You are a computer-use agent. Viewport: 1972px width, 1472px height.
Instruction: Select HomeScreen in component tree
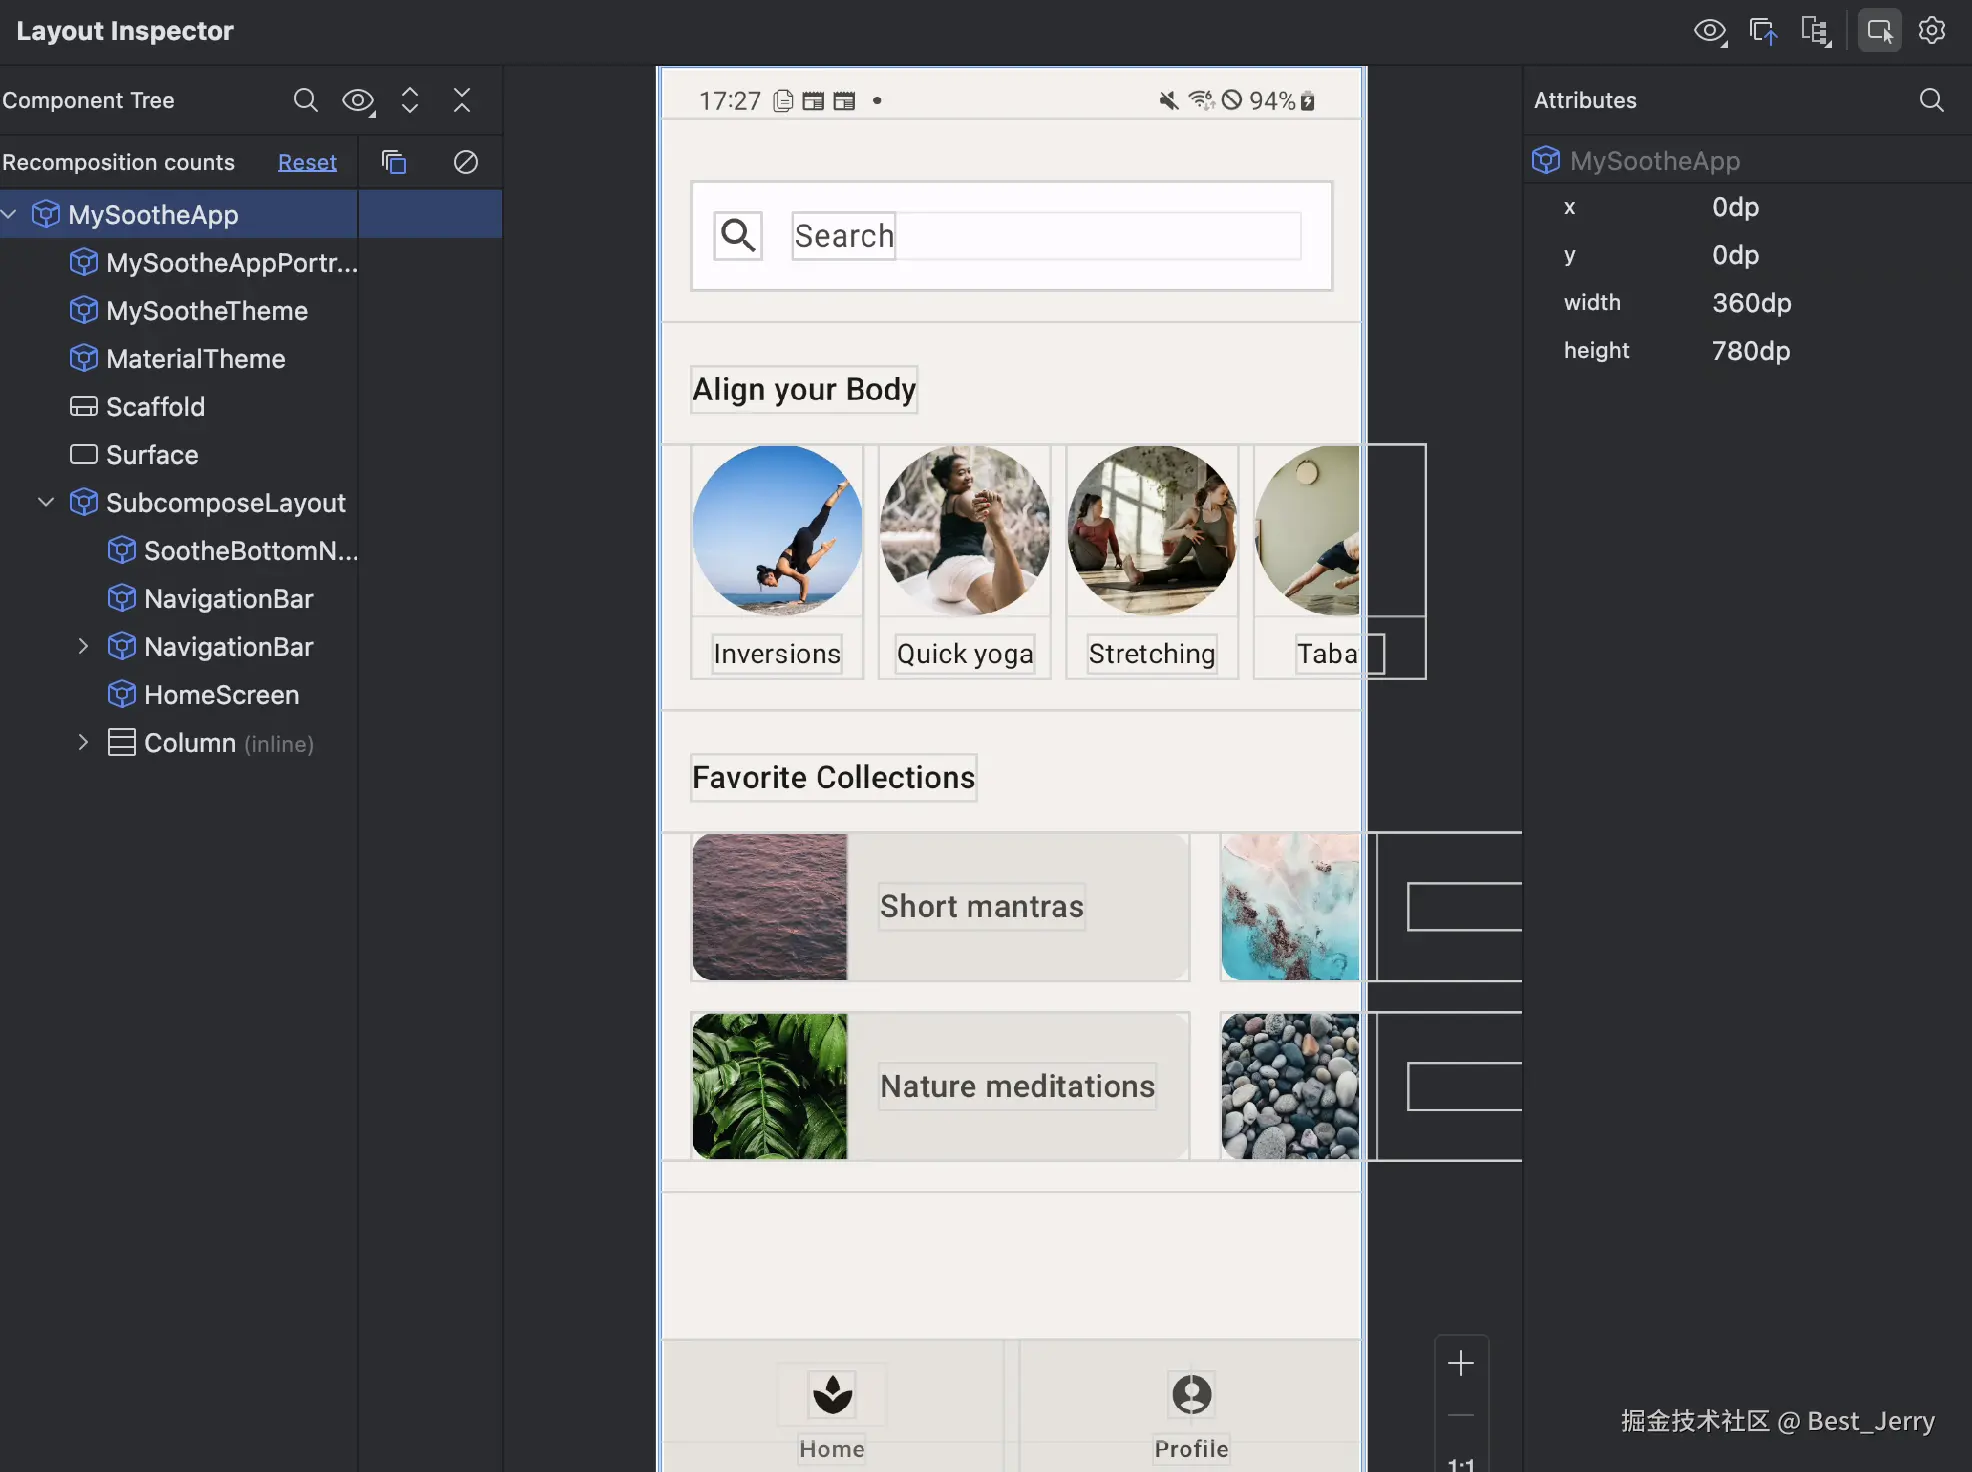tap(221, 695)
